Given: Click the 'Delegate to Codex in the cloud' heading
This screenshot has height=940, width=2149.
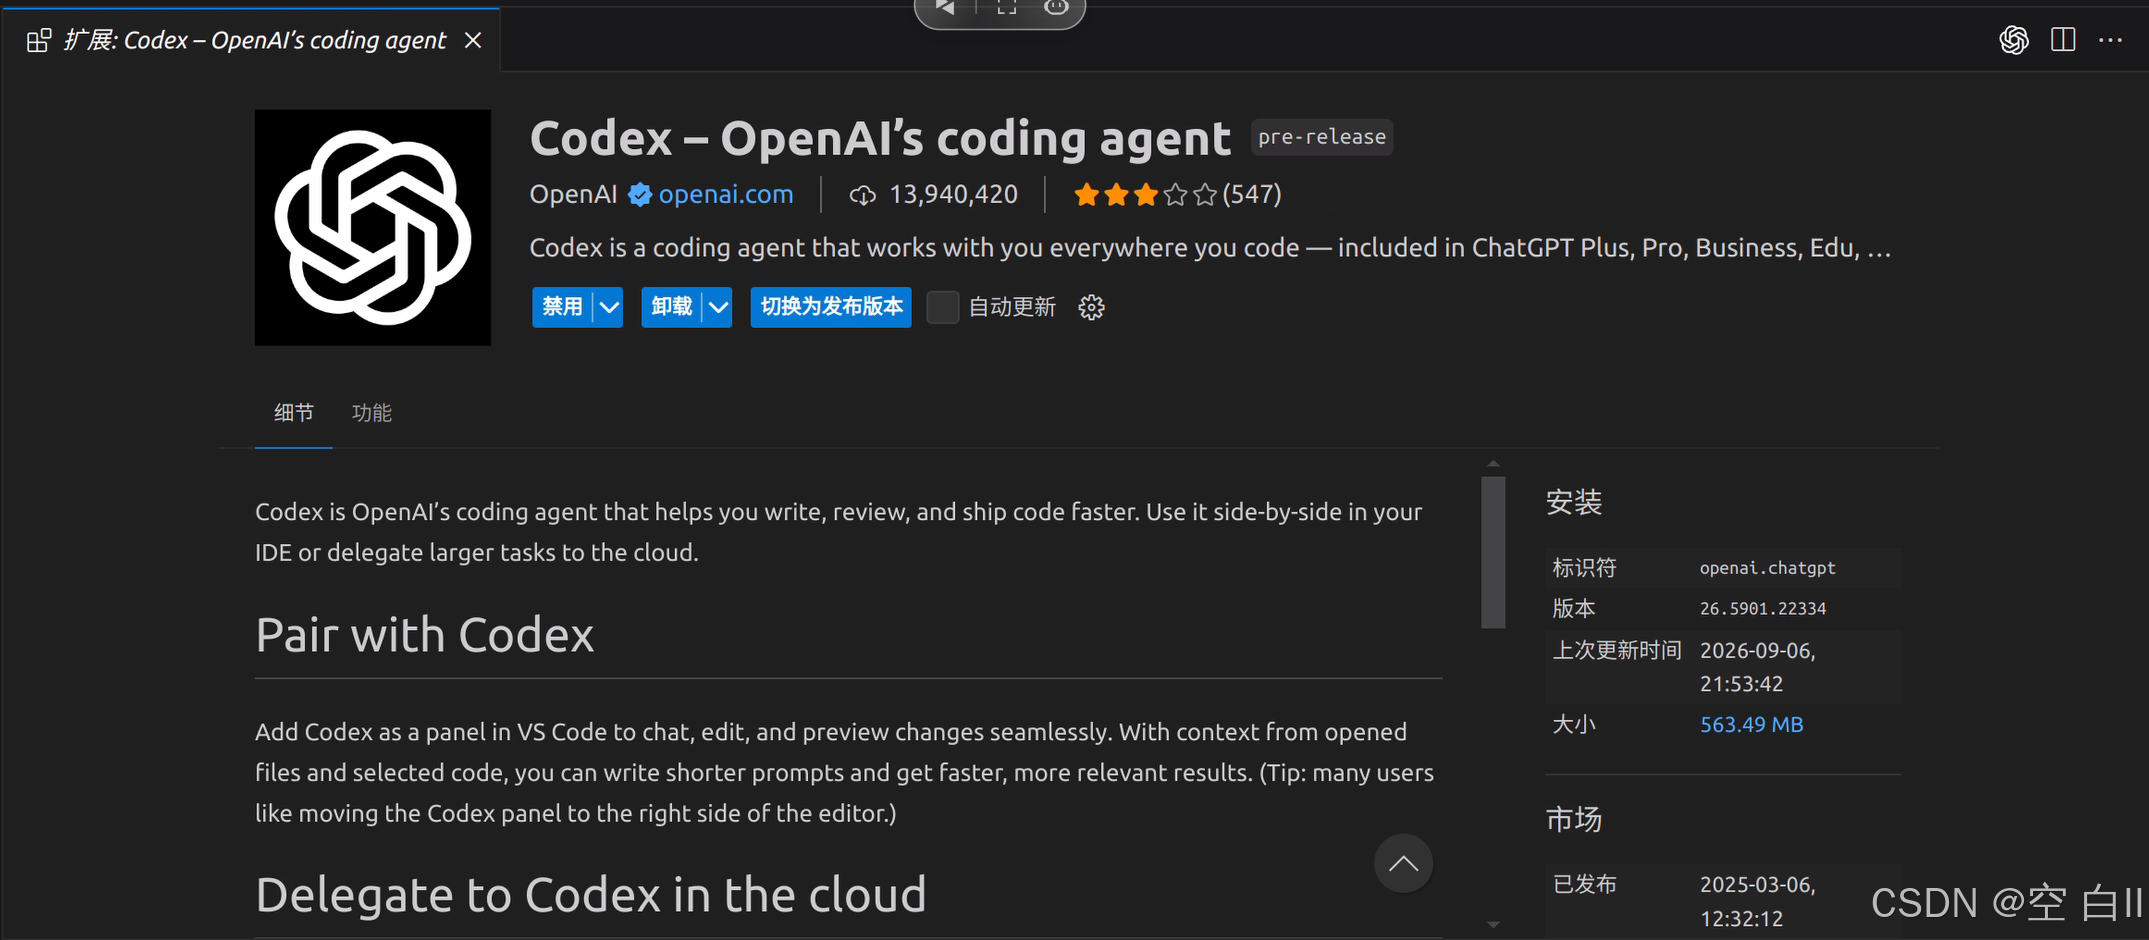Looking at the screenshot, I should (x=590, y=894).
